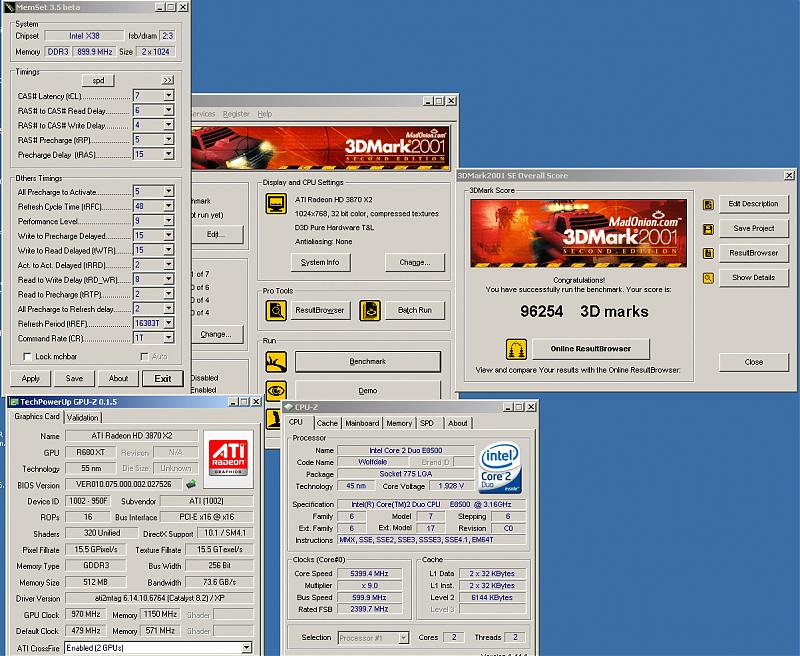This screenshot has width=800, height=656.
Task: Open the CAS# Latency (tCL) dropdown
Action: pyautogui.click(x=168, y=95)
